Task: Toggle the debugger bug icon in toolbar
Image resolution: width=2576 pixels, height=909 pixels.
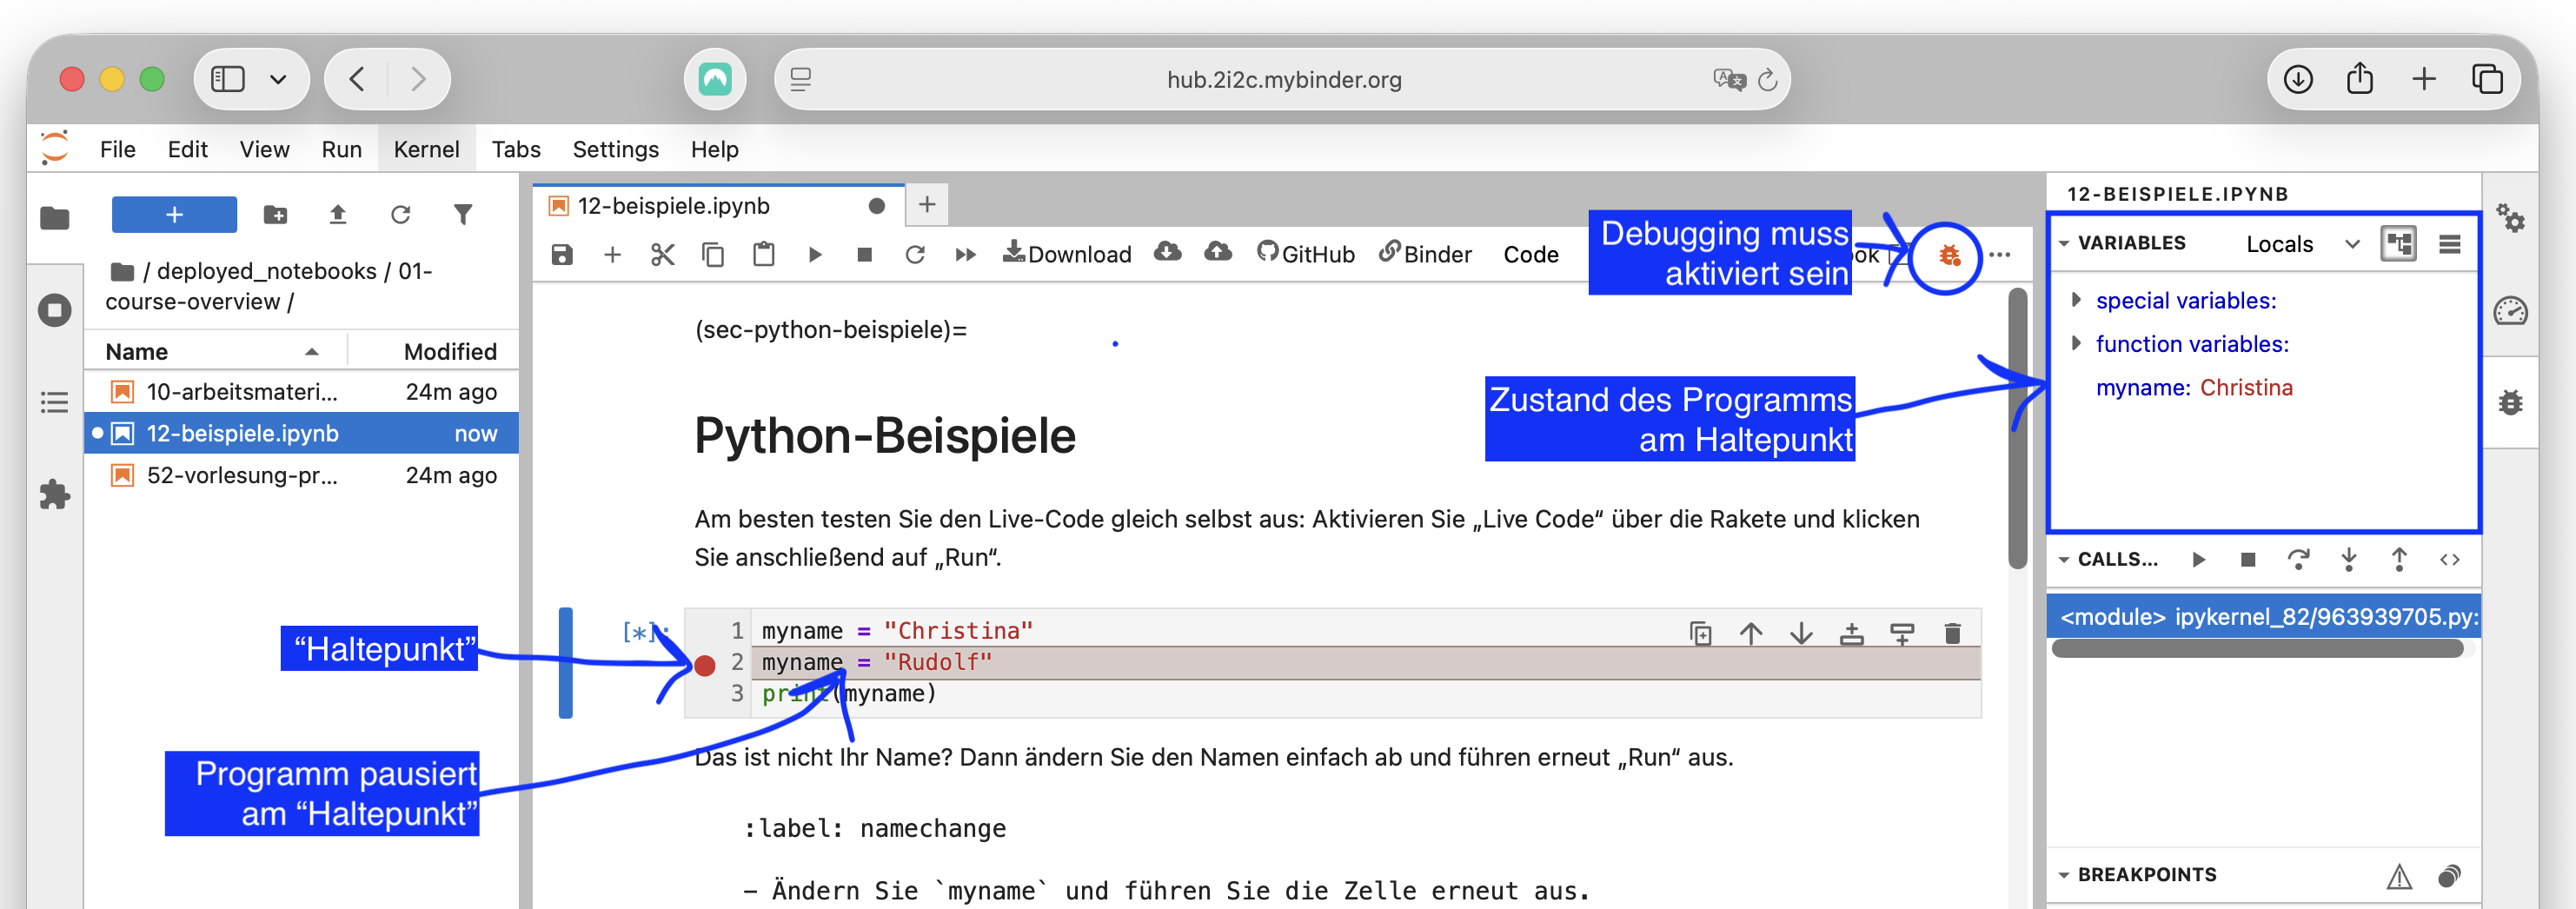Action: (x=1948, y=256)
